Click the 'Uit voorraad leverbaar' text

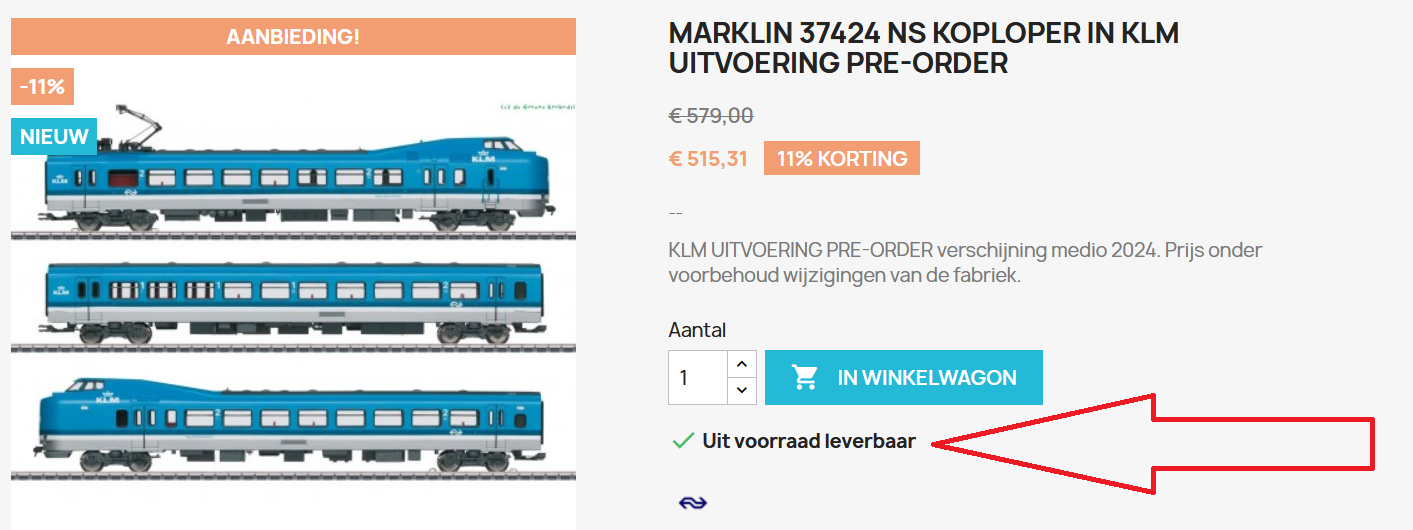pos(809,440)
